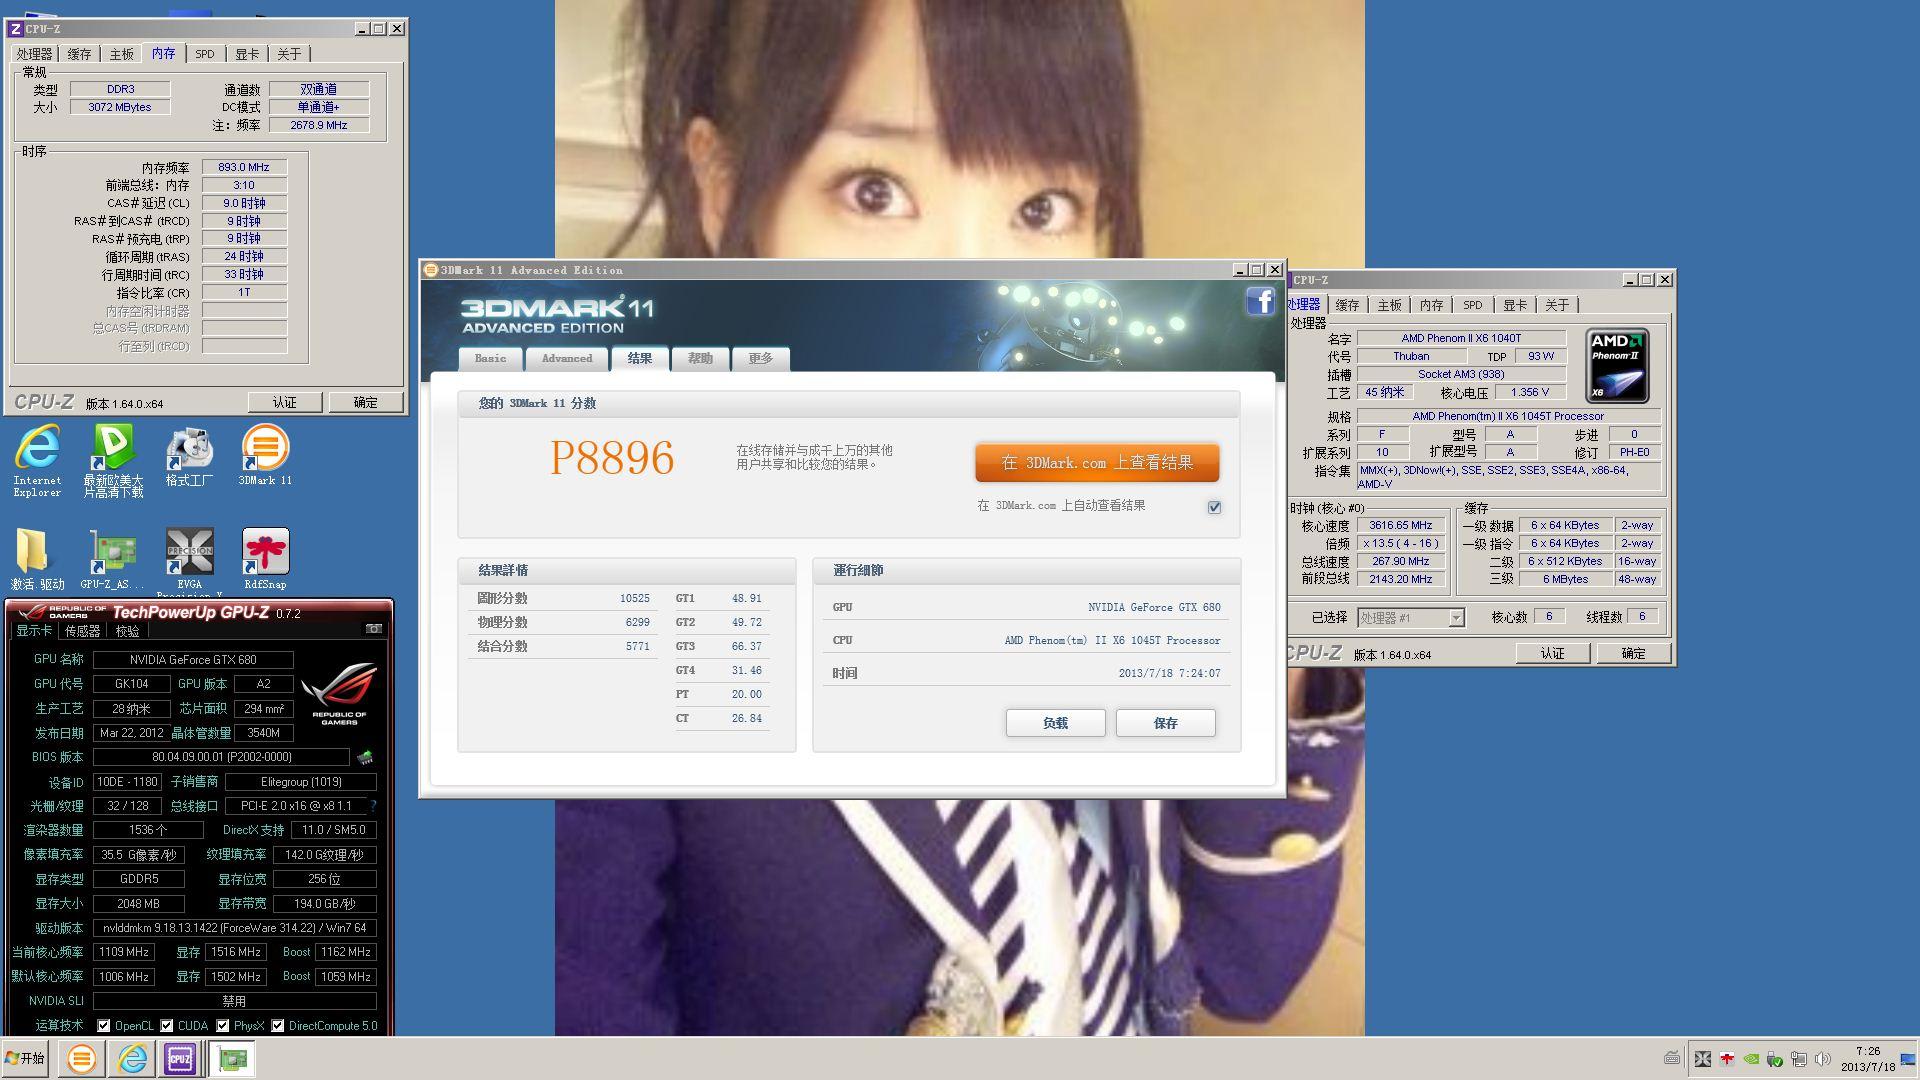Click the 物理分数 value 6299

(x=637, y=622)
